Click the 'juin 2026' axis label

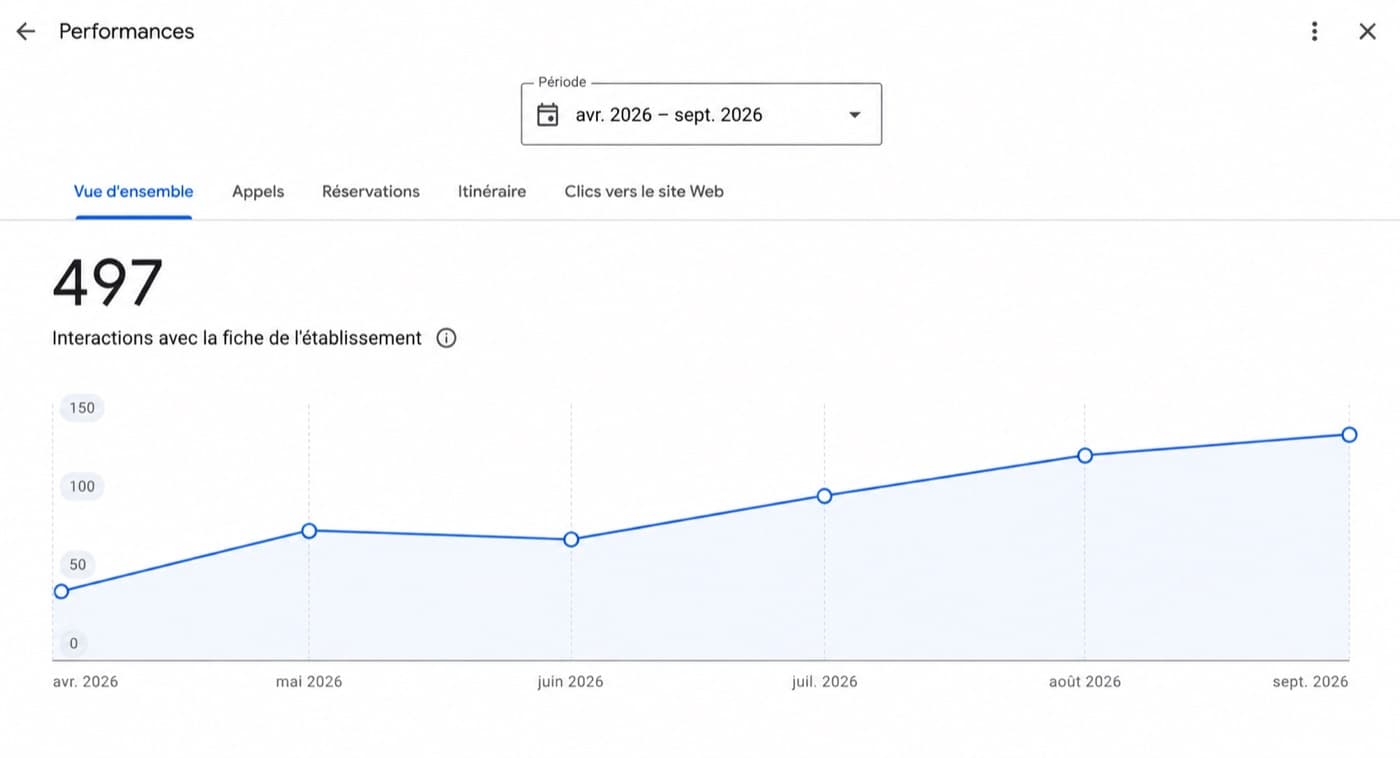click(x=570, y=681)
